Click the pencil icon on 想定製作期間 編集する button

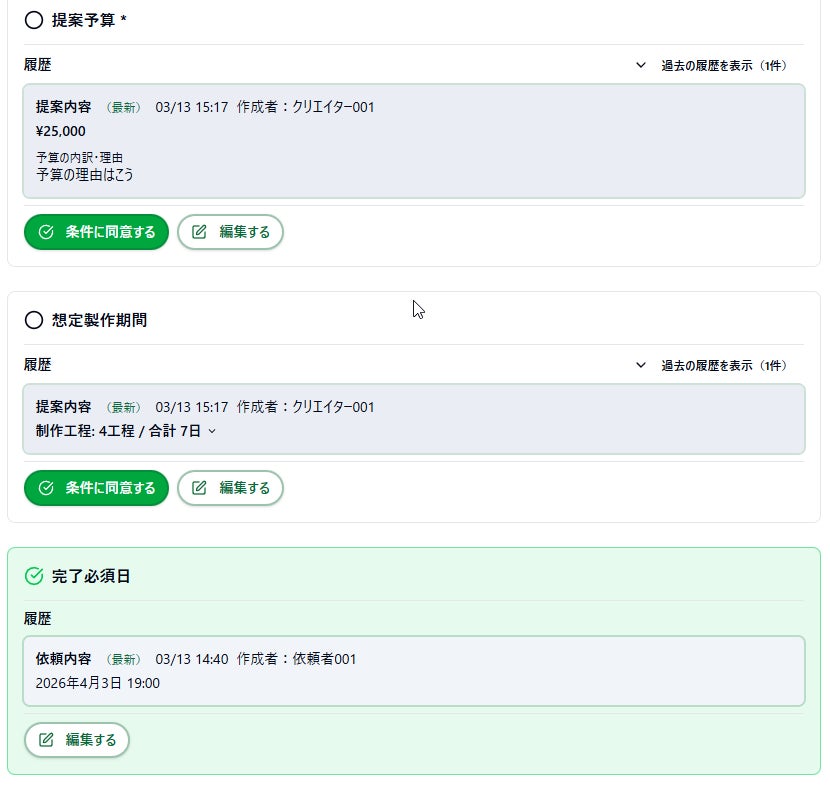[199, 488]
